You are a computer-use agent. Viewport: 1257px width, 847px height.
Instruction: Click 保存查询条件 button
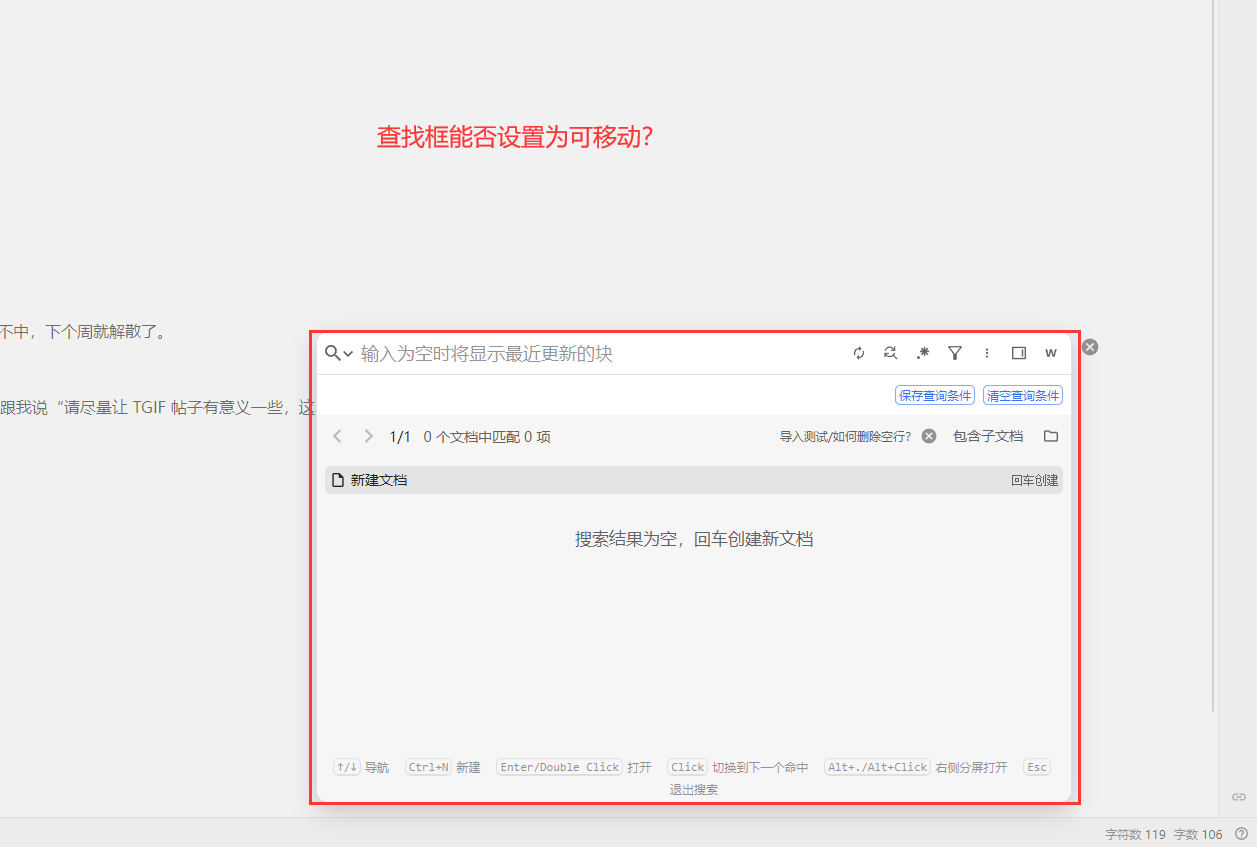[x=934, y=396]
